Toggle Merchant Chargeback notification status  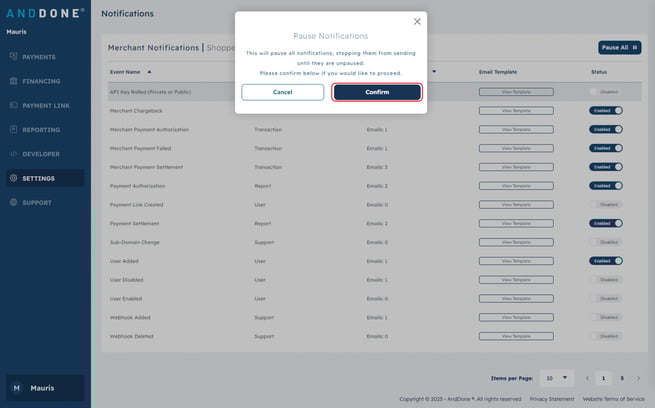[x=605, y=111]
